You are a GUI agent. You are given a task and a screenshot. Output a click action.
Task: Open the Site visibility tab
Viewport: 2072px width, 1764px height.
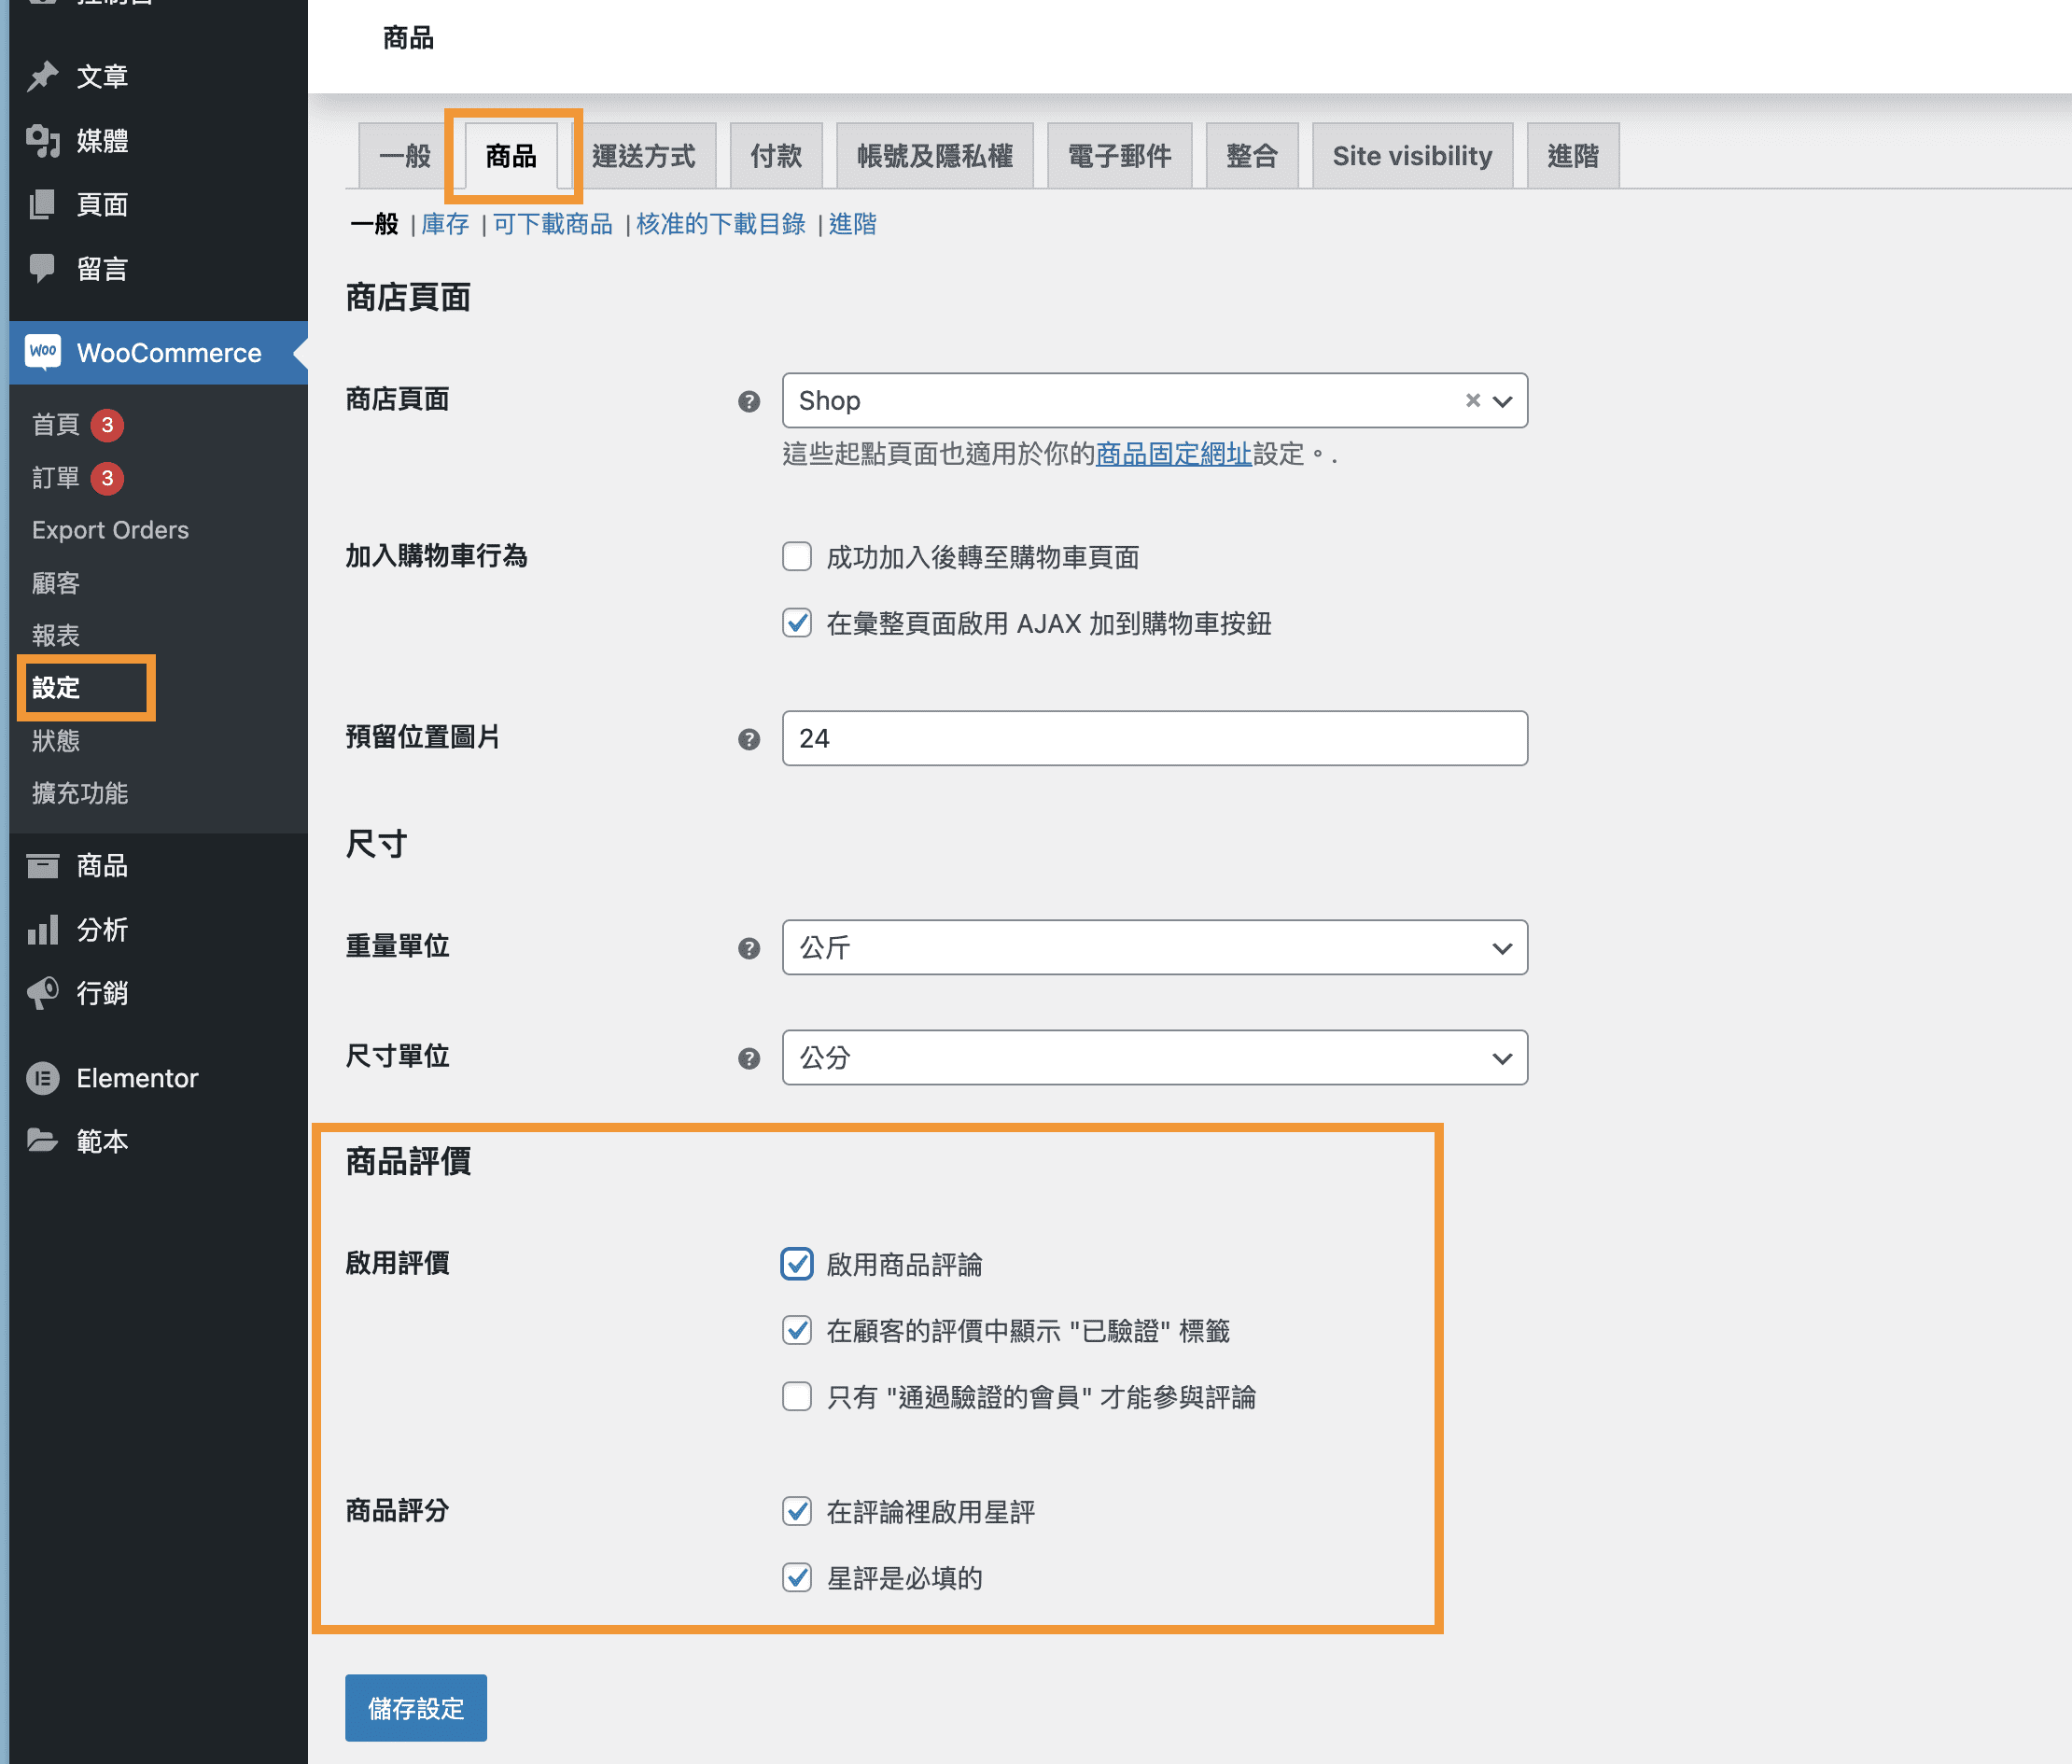coord(1411,156)
